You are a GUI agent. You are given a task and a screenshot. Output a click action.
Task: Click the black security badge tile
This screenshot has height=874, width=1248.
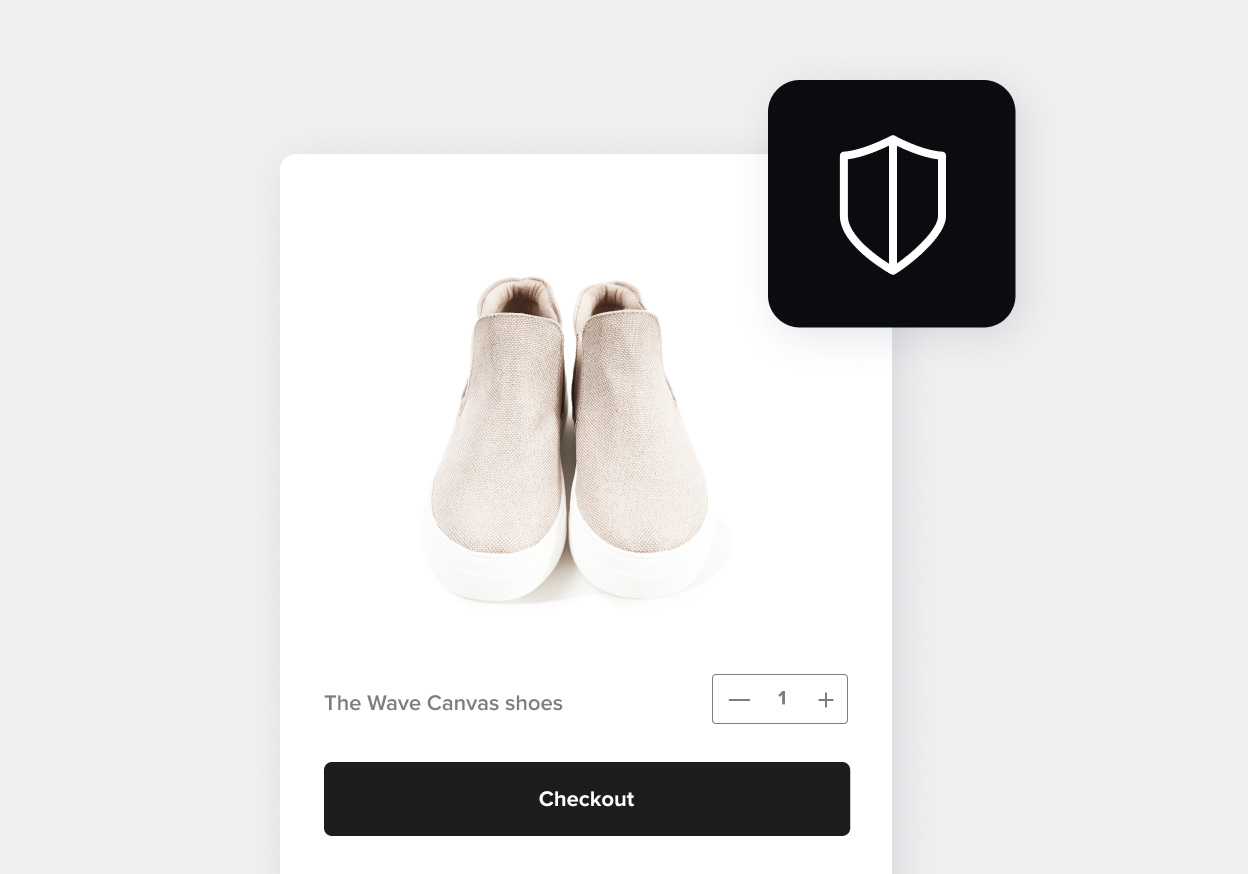pos(892,204)
